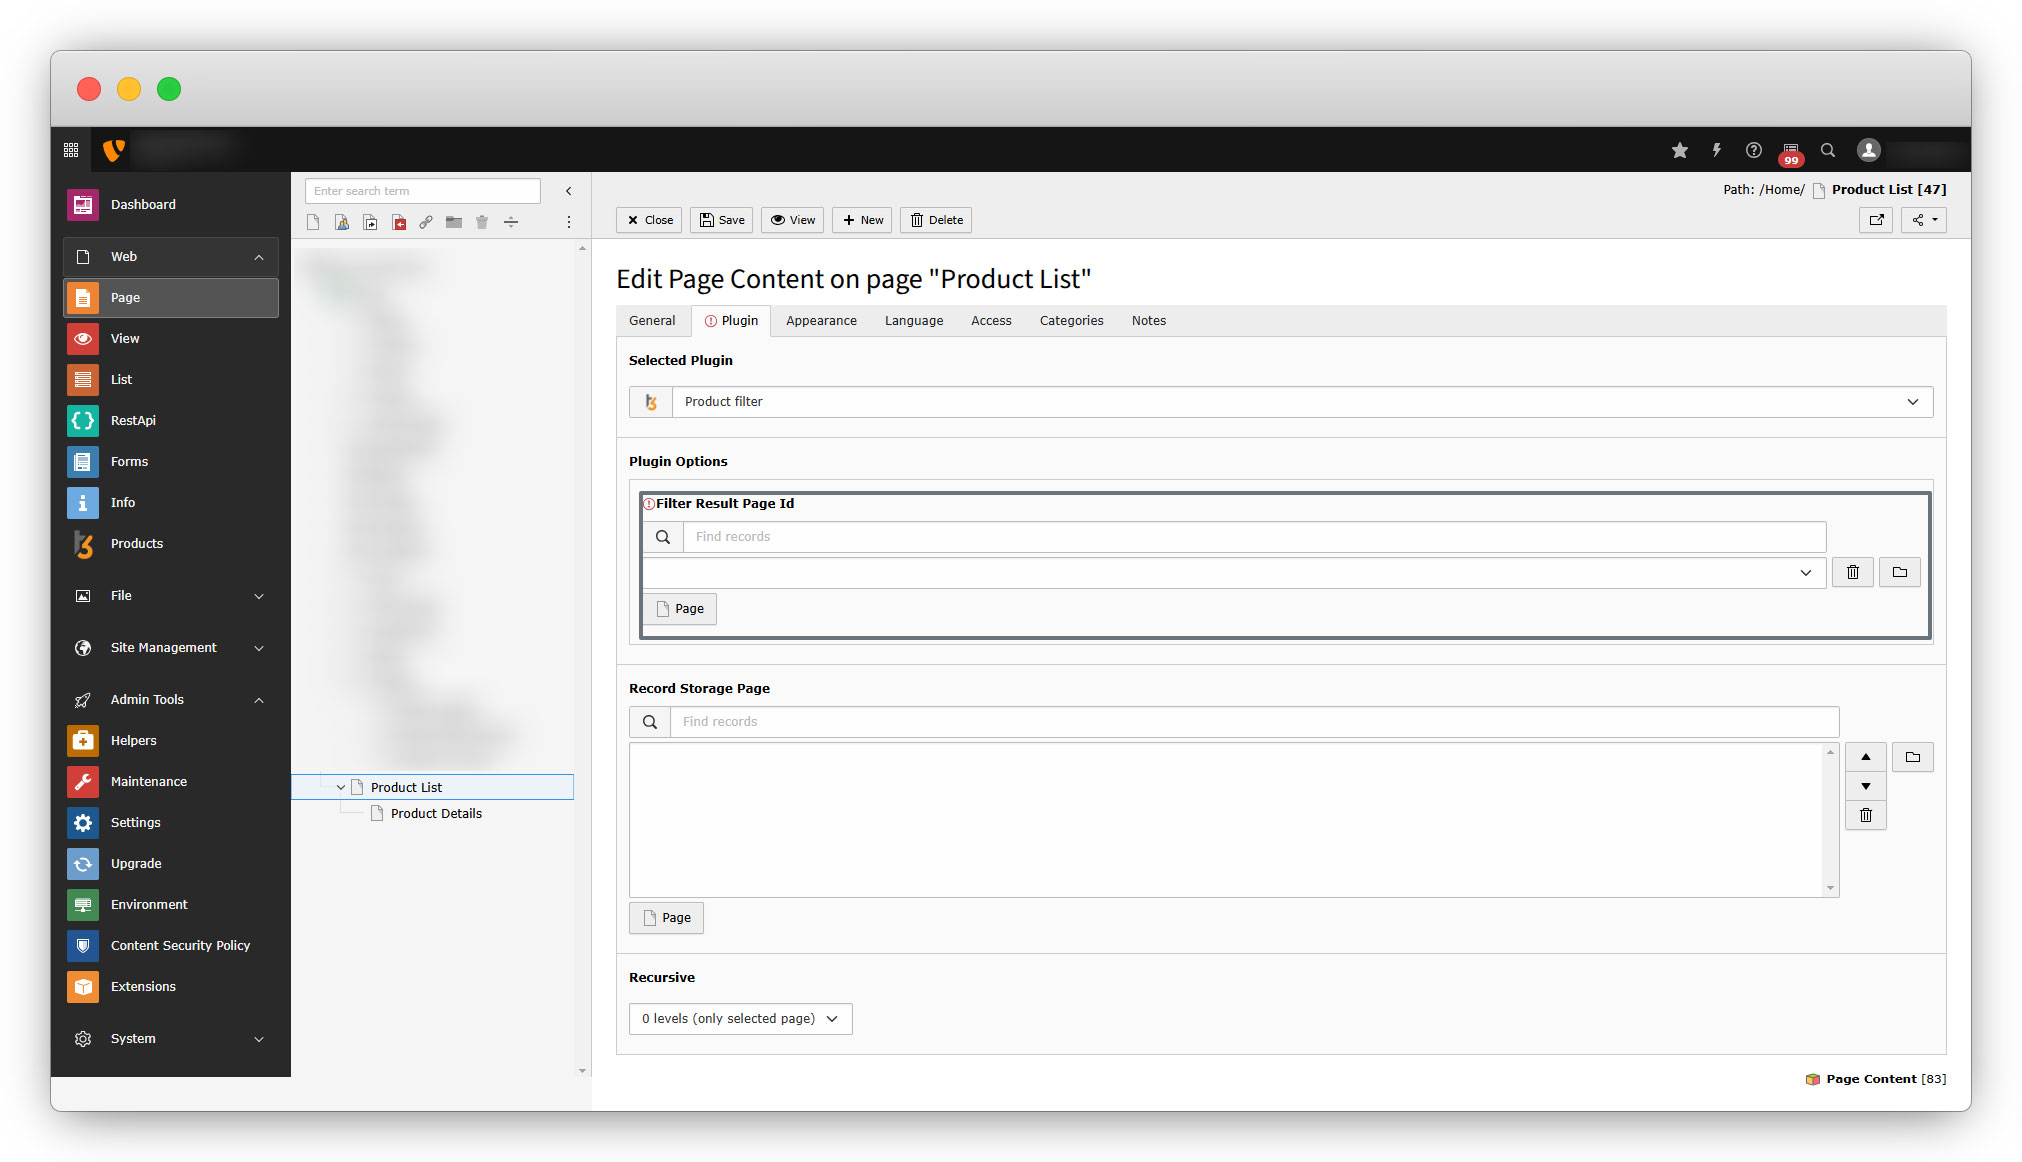Collapse the Product List tree node
Image resolution: width=2022 pixels, height=1162 pixels.
[x=341, y=788]
